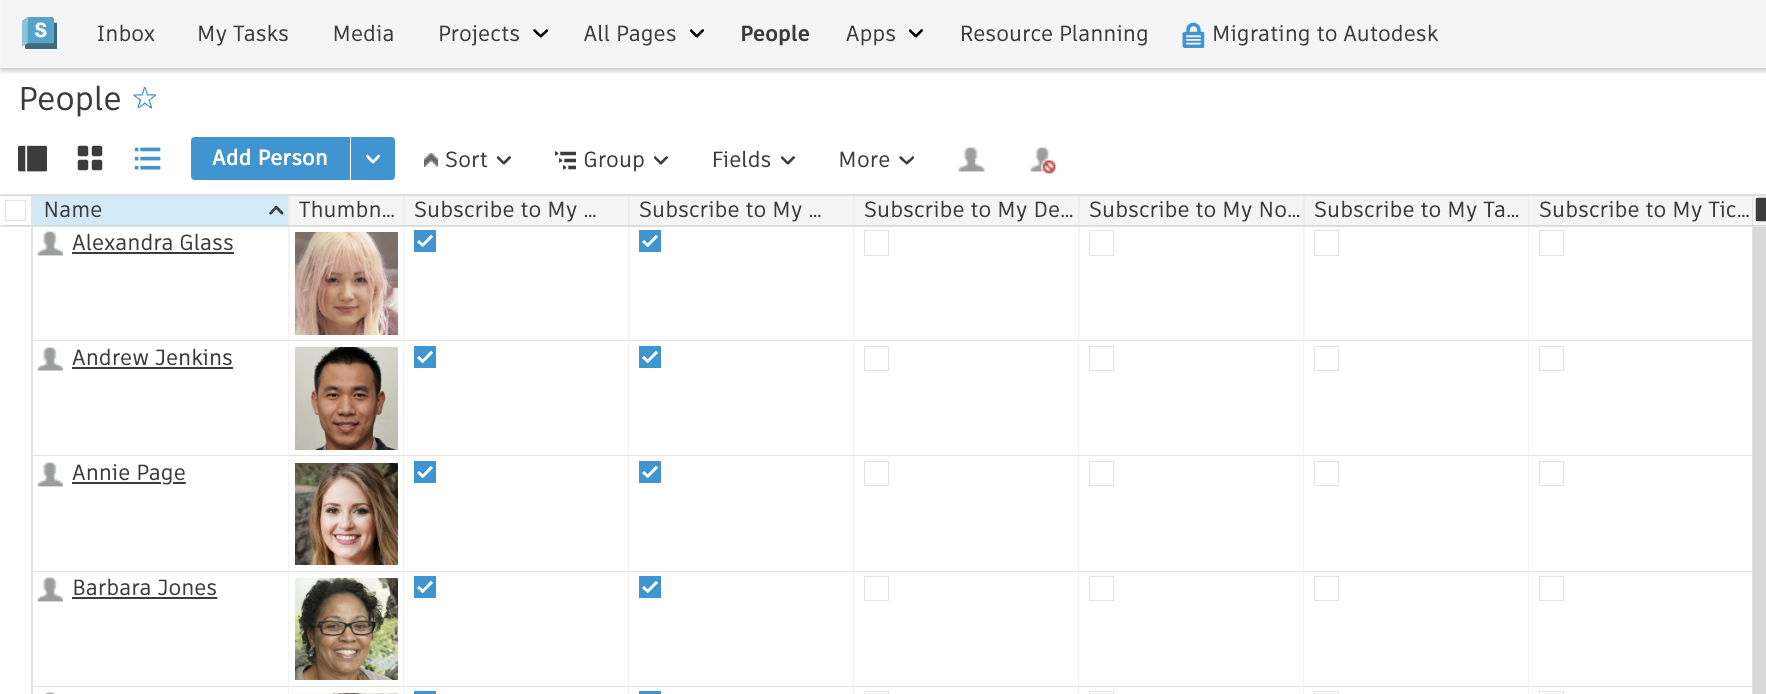Viewport: 1766px width, 694px height.
Task: Click the Add Person button
Action: tap(270, 159)
